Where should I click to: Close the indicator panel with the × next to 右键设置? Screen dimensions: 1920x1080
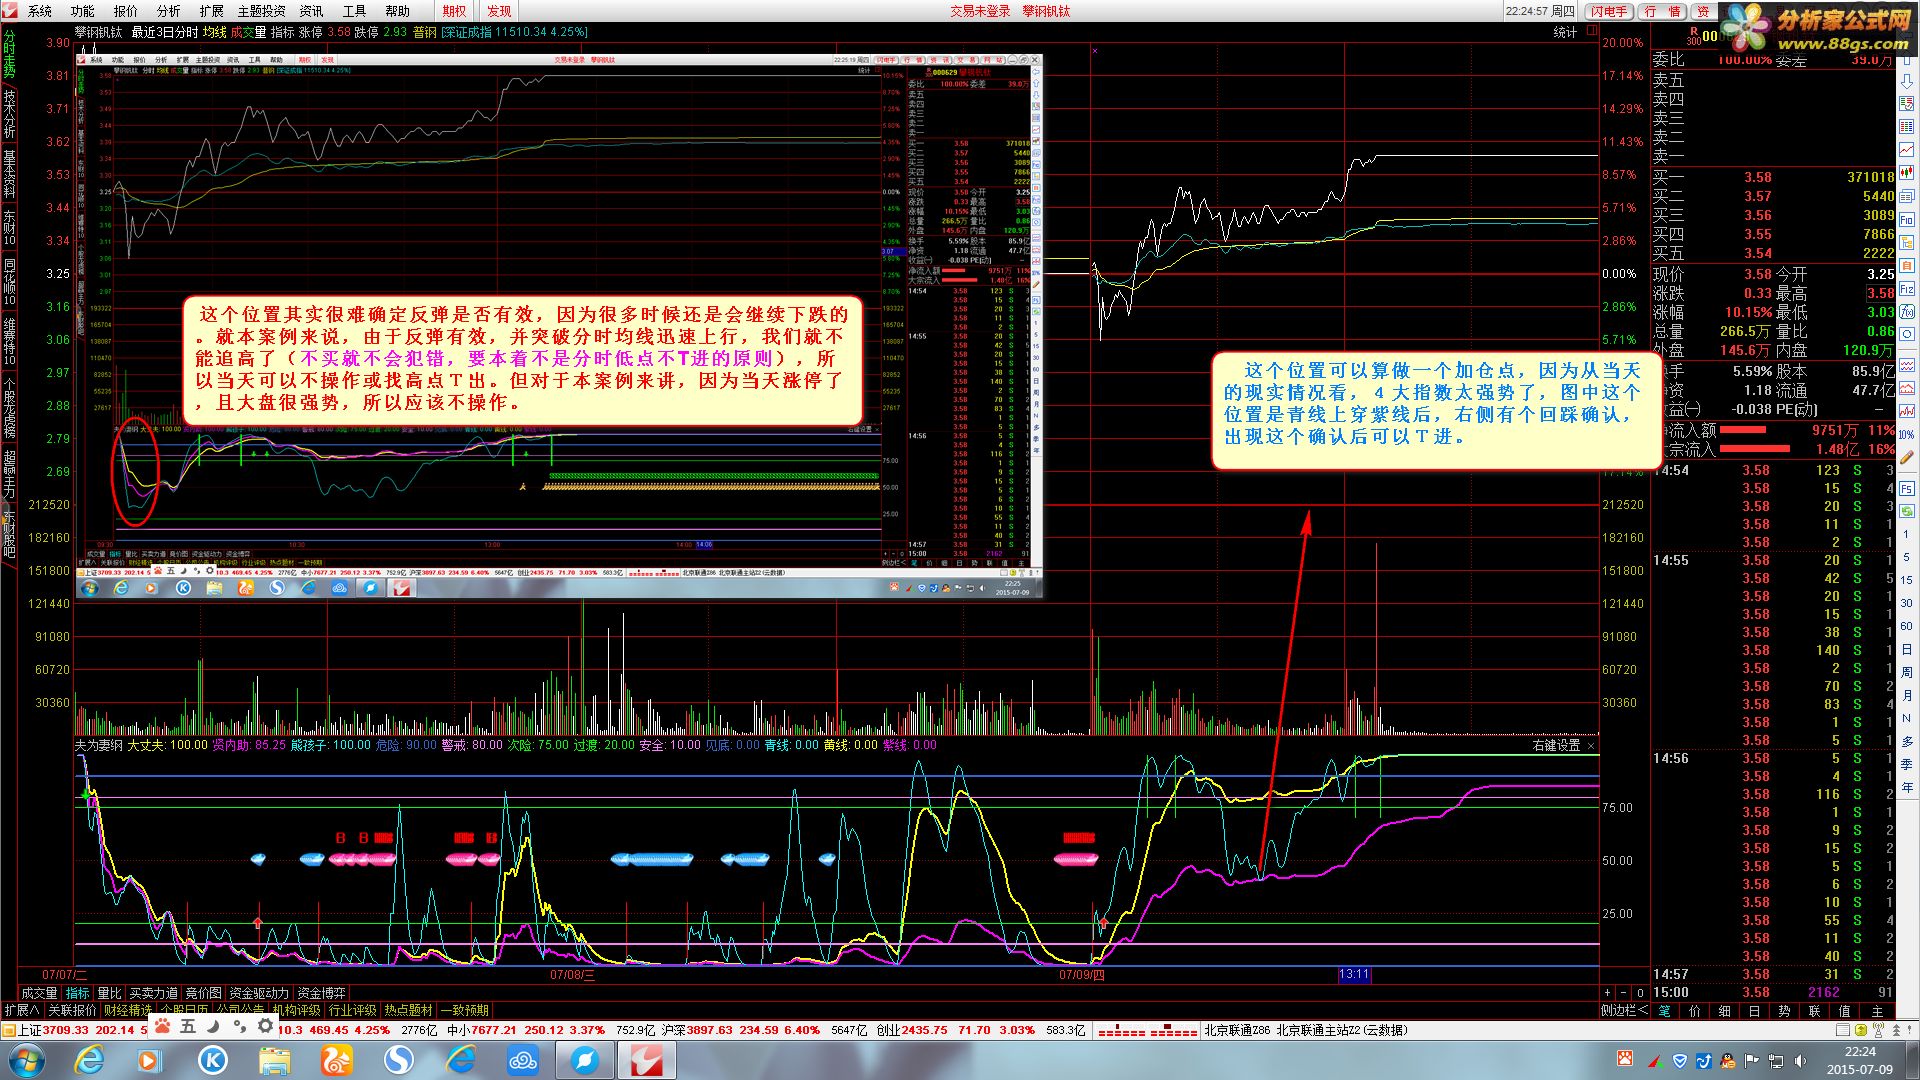[x=1591, y=746]
